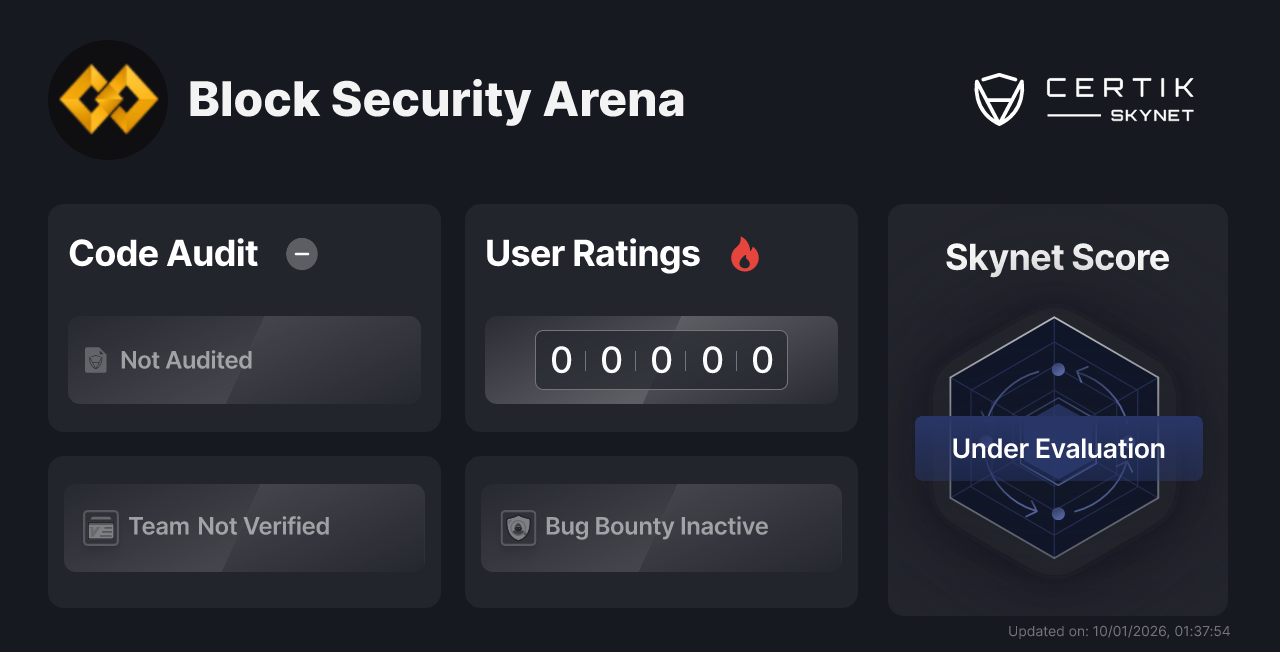1280x652 pixels.
Task: Toggle the Not Audited status field
Action: point(244,360)
